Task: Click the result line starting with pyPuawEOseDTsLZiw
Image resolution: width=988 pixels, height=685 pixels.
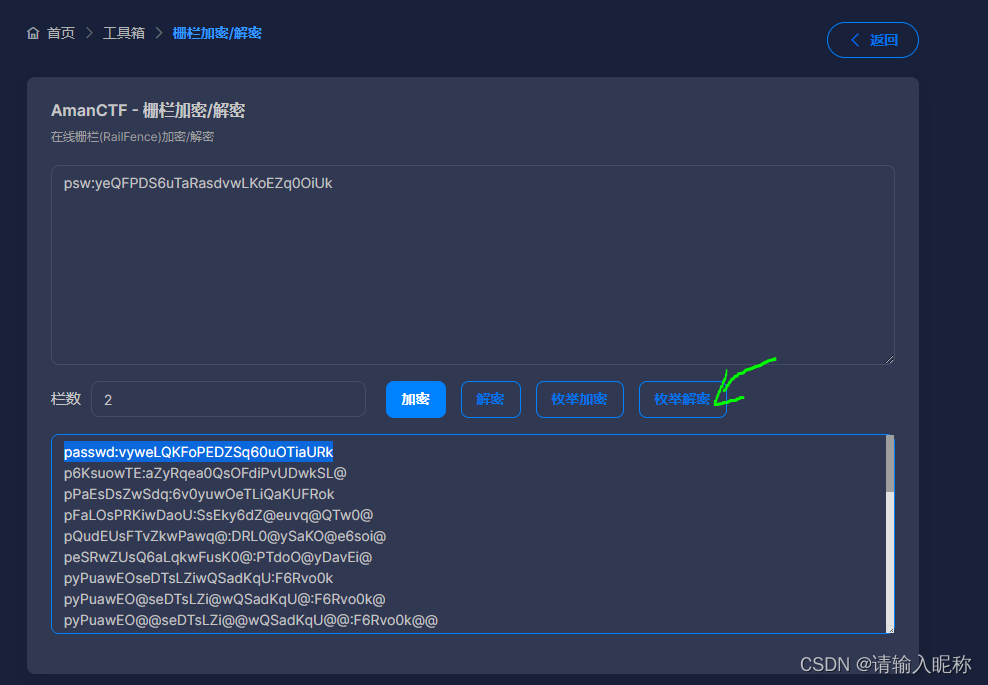Action: (x=200, y=578)
